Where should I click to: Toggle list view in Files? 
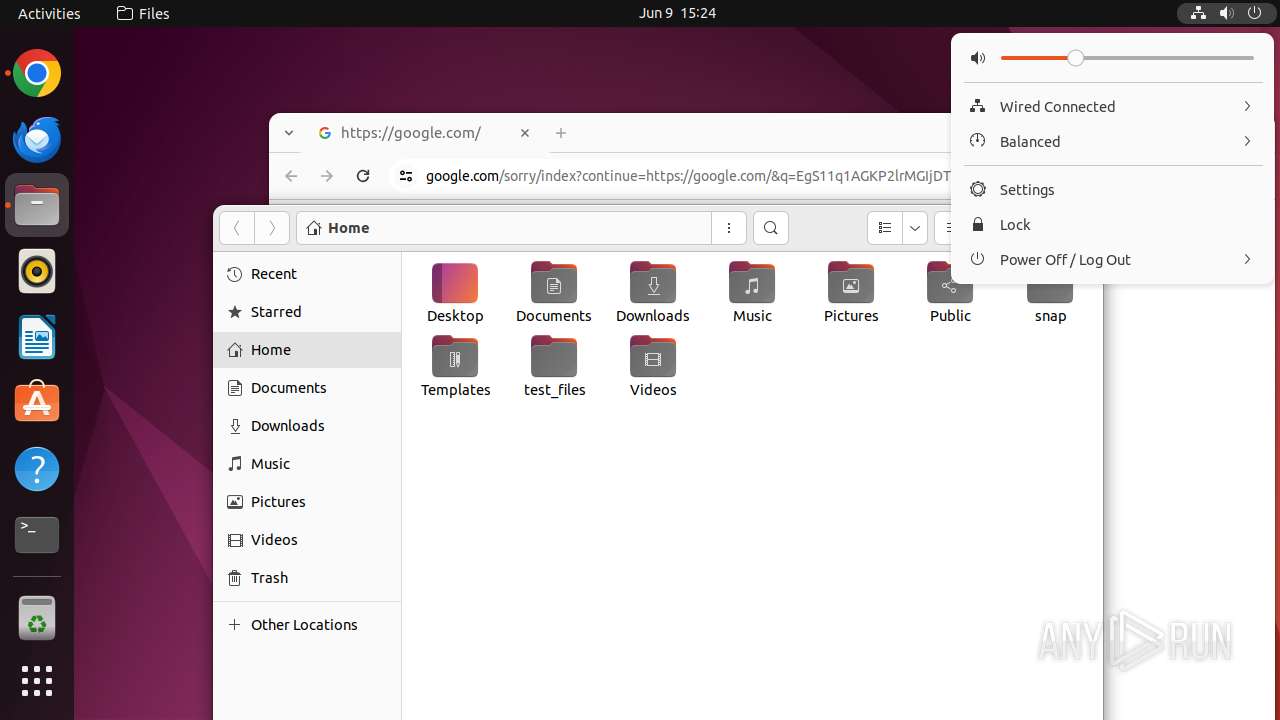(884, 228)
